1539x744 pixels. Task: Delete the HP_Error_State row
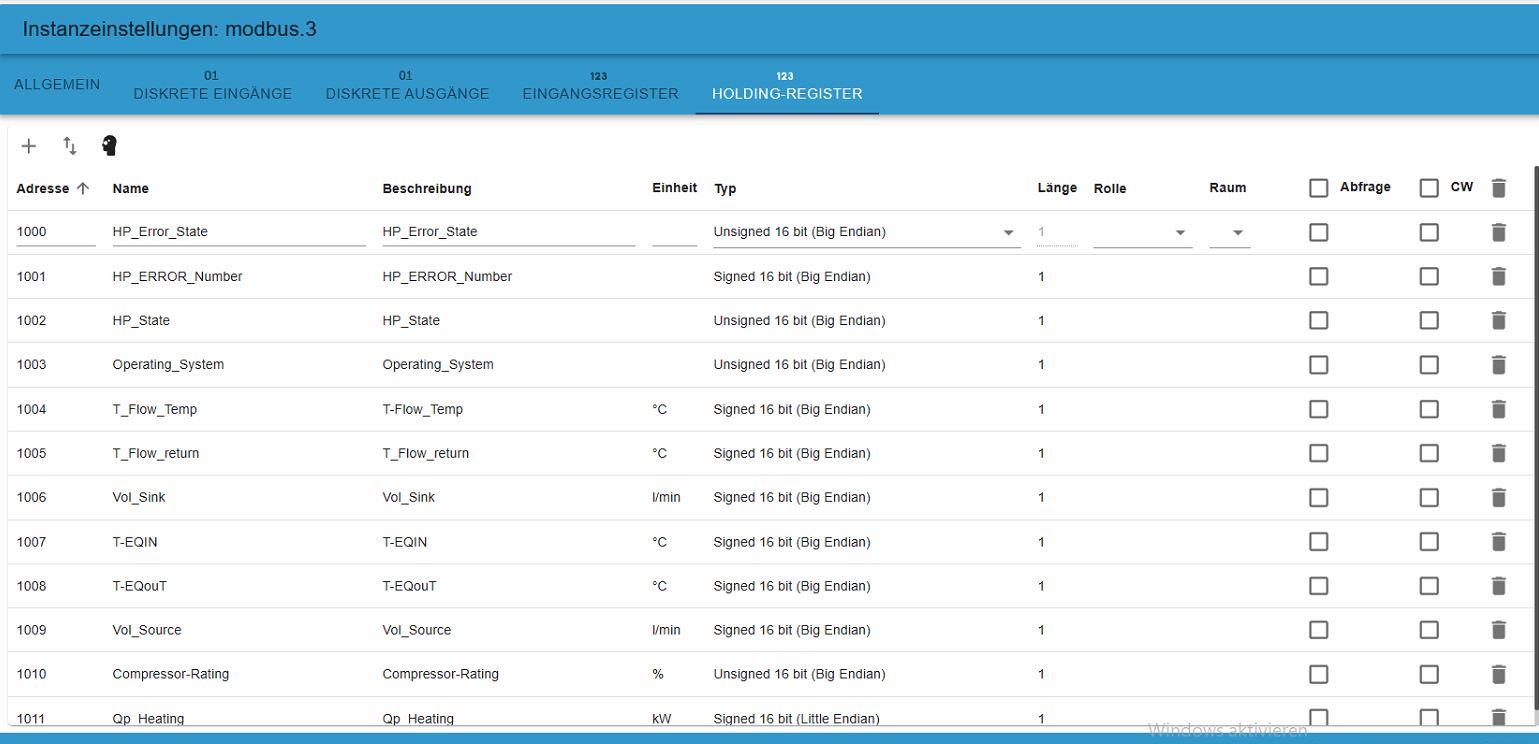coord(1498,232)
